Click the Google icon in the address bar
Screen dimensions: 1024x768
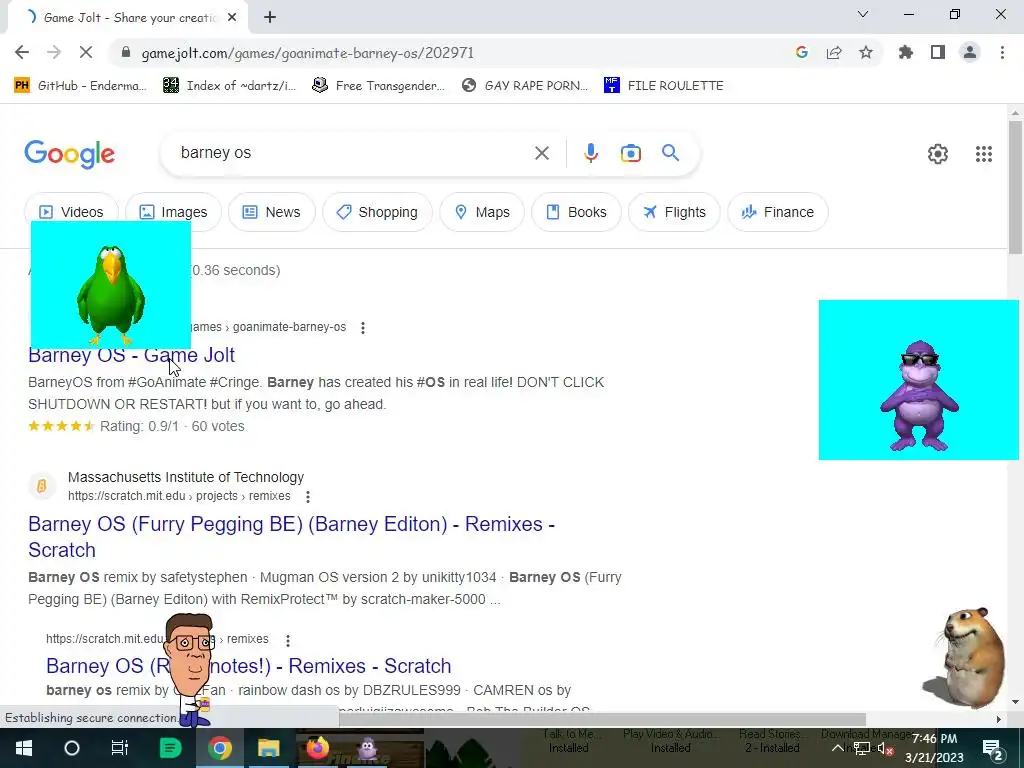802,53
